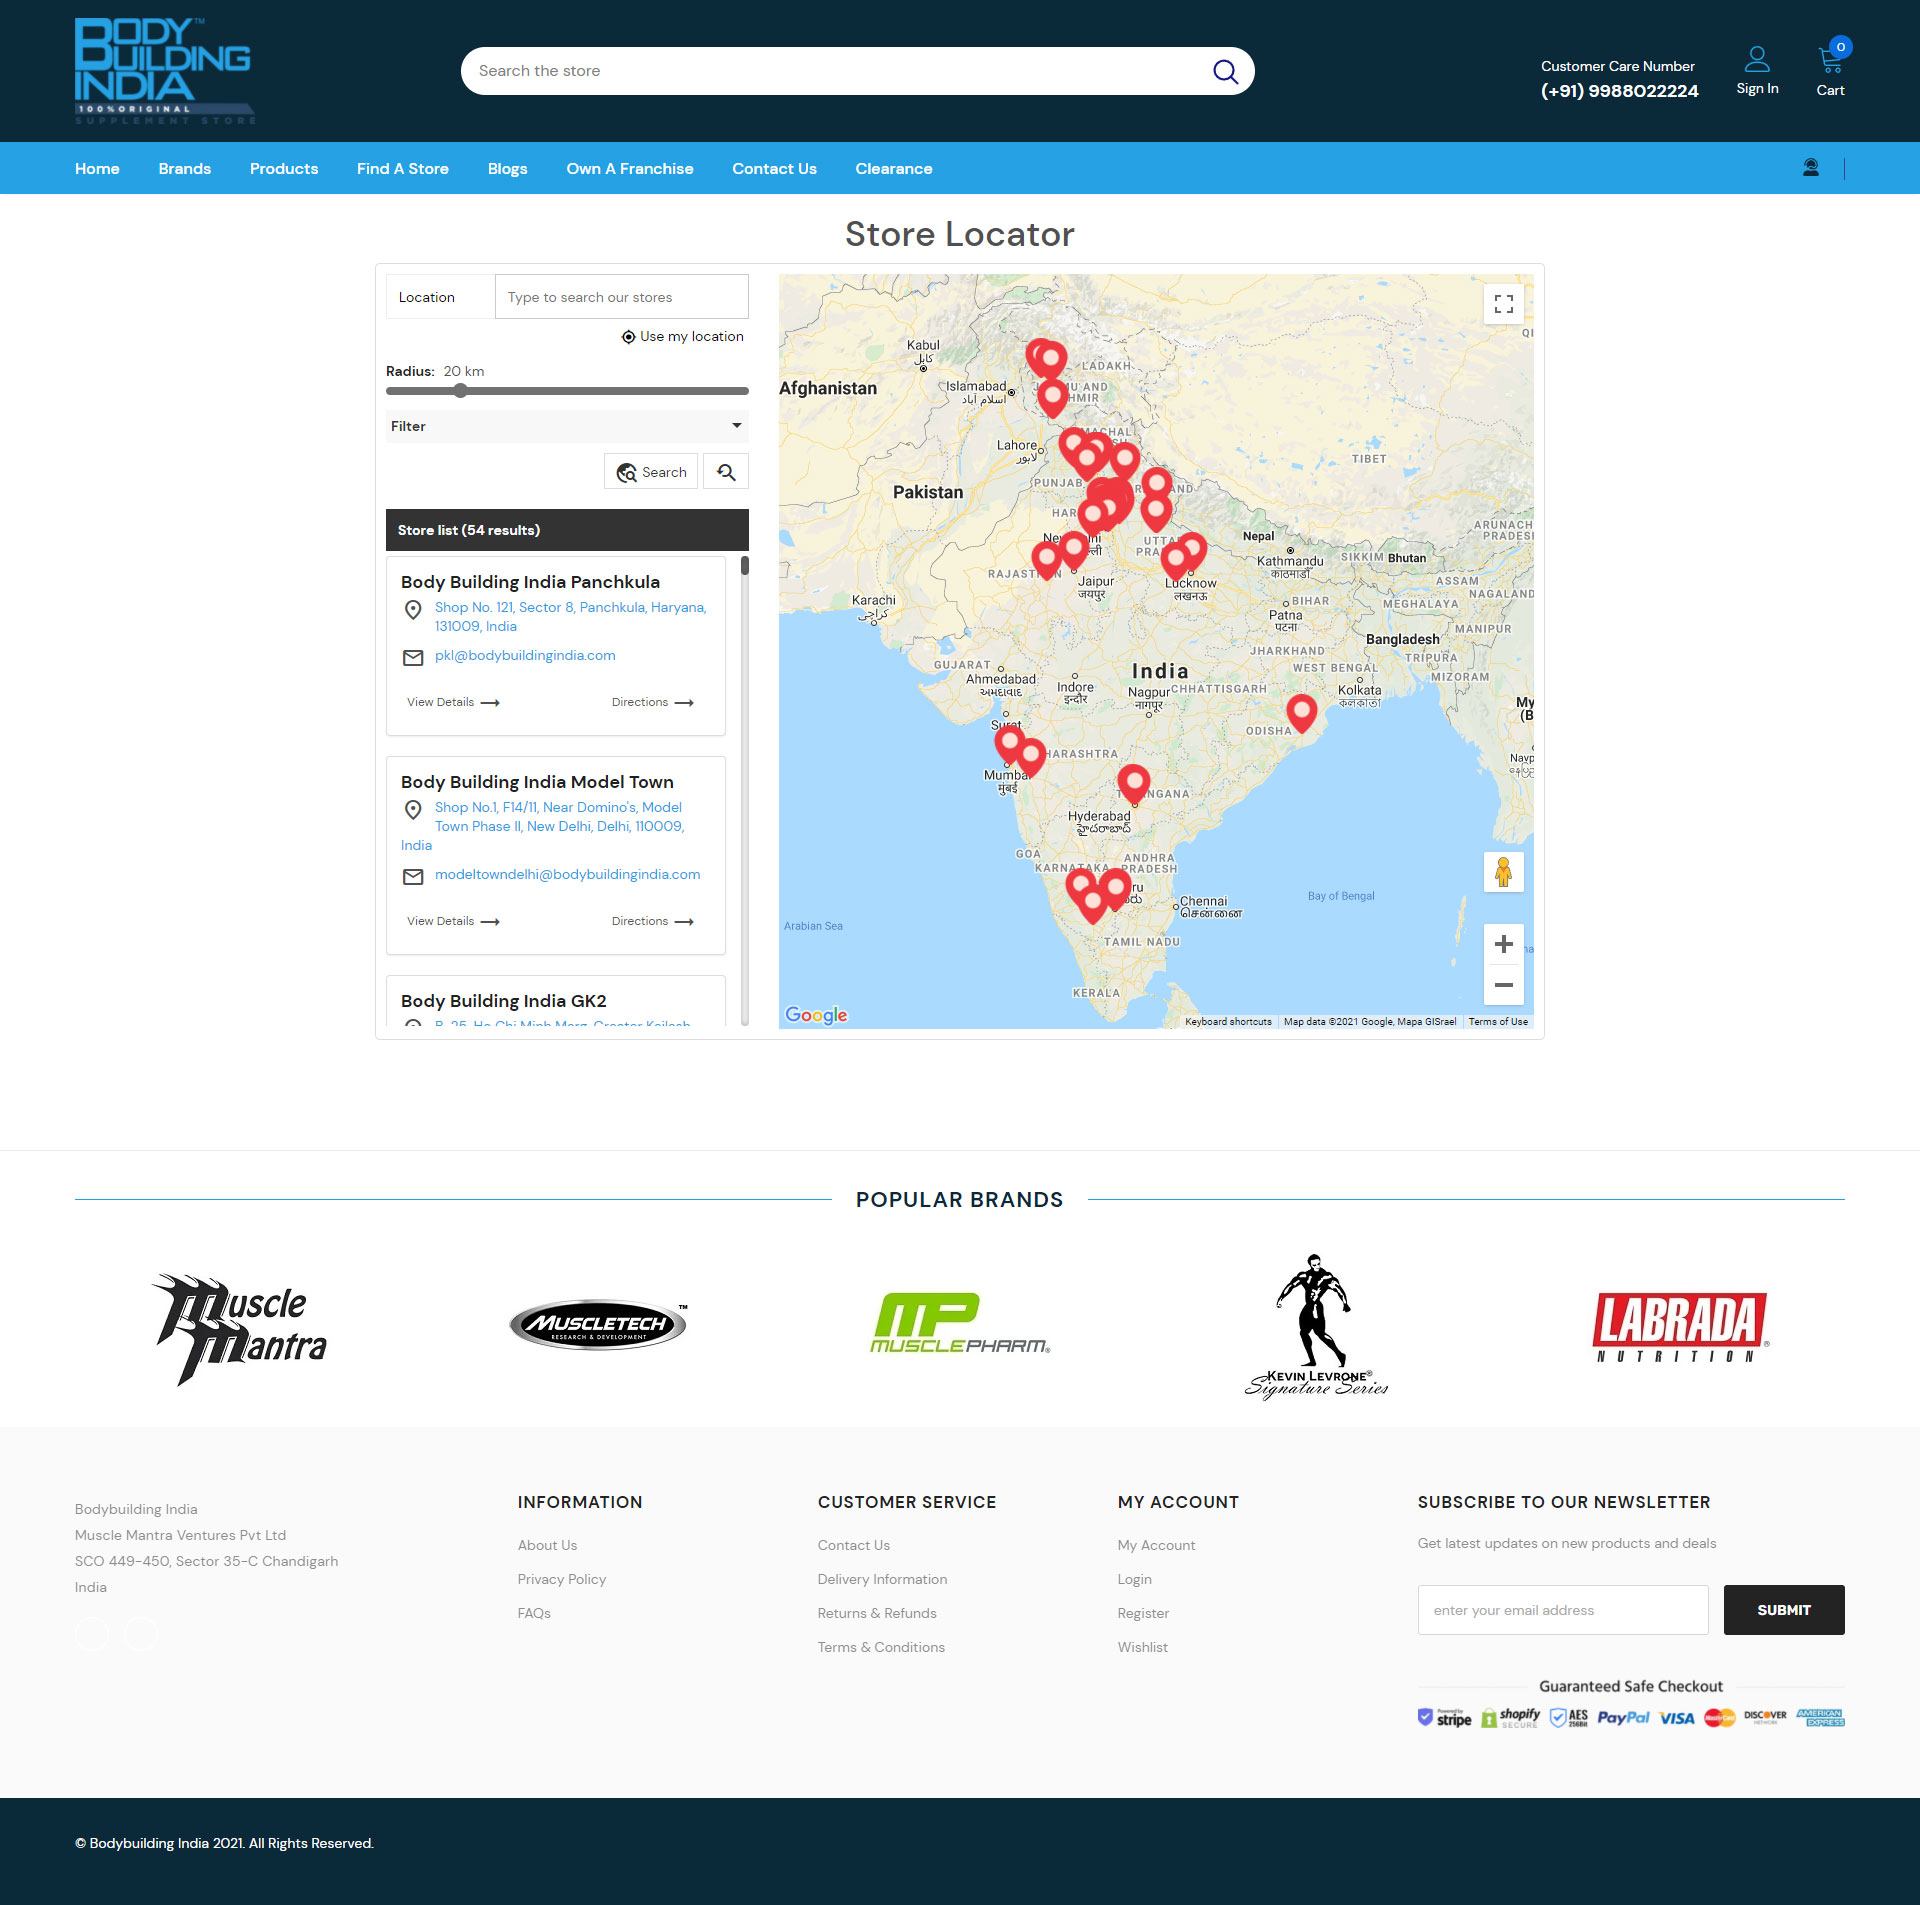The image size is (1920, 1905).
Task: Open the Terms & Conditions footer link
Action: coord(881,1647)
